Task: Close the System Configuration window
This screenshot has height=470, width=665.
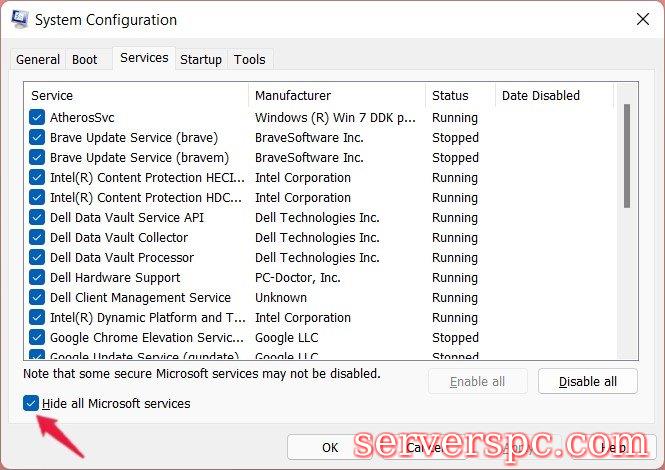Action: (x=640, y=19)
